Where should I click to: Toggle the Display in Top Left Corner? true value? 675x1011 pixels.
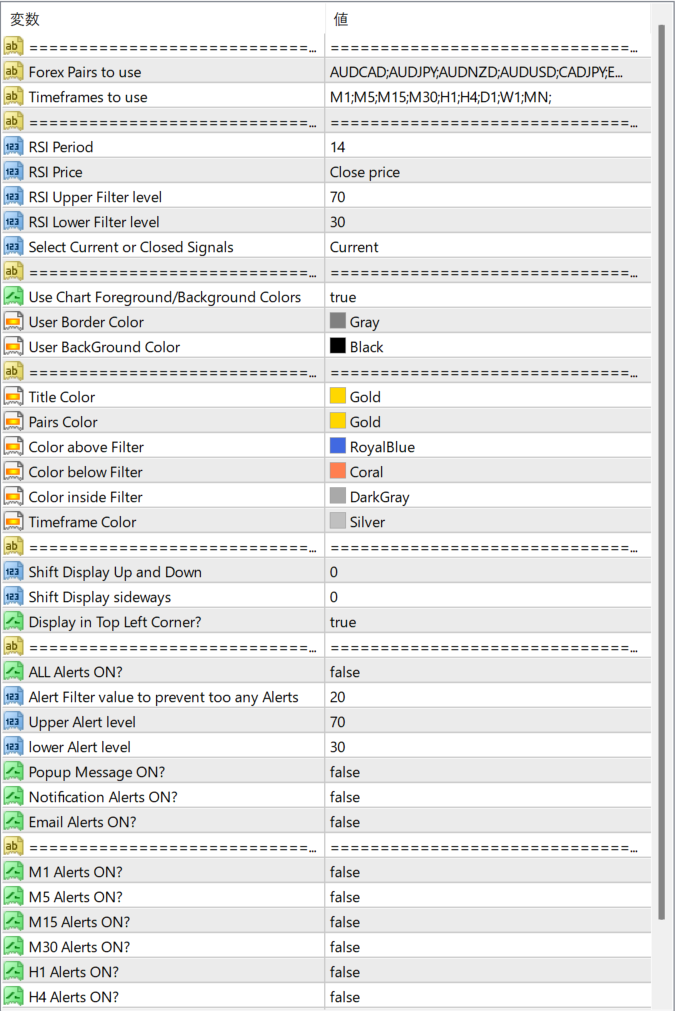coord(488,622)
